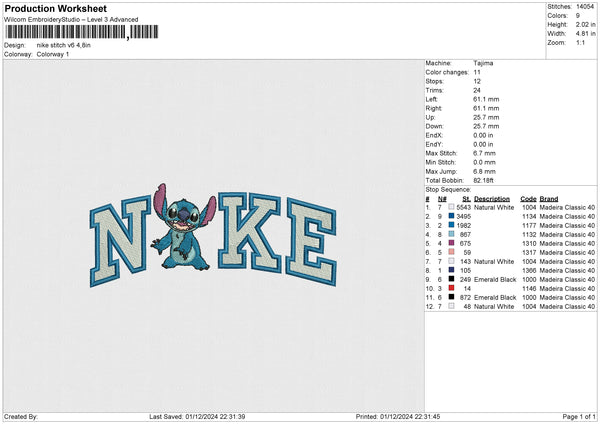600x424 pixels.
Task: Select the total bobbin value '82.18ft'
Action: click(483, 180)
